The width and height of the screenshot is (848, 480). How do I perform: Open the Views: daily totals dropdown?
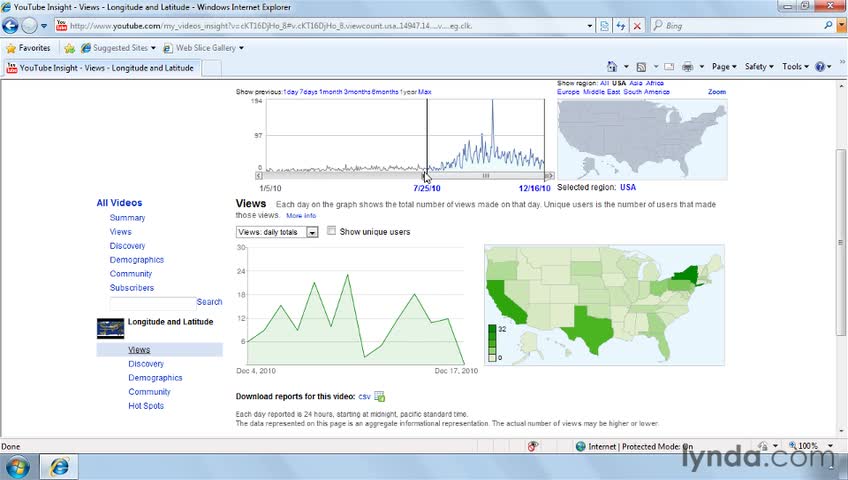[277, 232]
